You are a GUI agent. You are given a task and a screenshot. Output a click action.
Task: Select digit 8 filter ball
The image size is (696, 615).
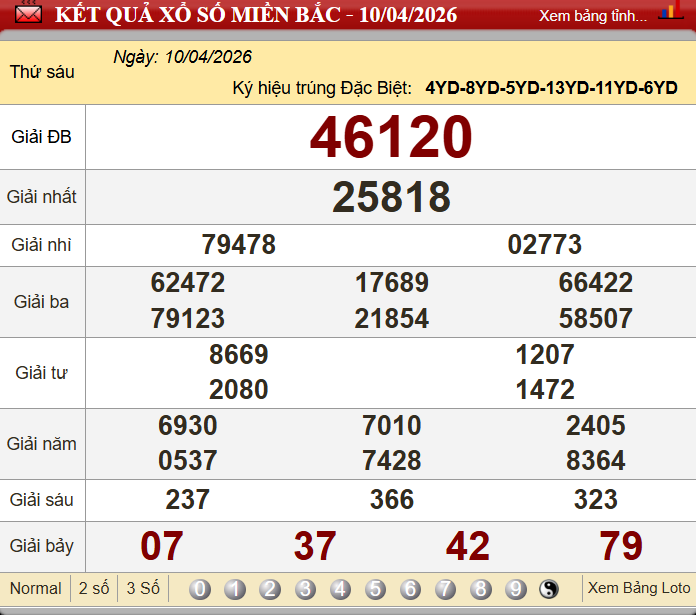click(481, 589)
